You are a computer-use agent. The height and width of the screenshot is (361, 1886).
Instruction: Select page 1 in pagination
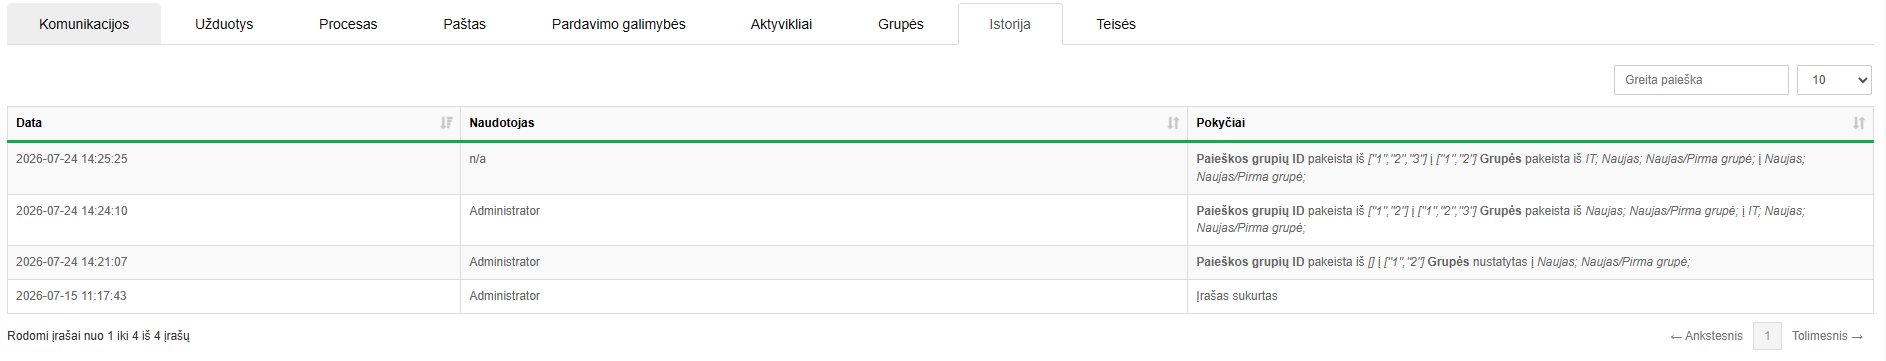point(1767,336)
